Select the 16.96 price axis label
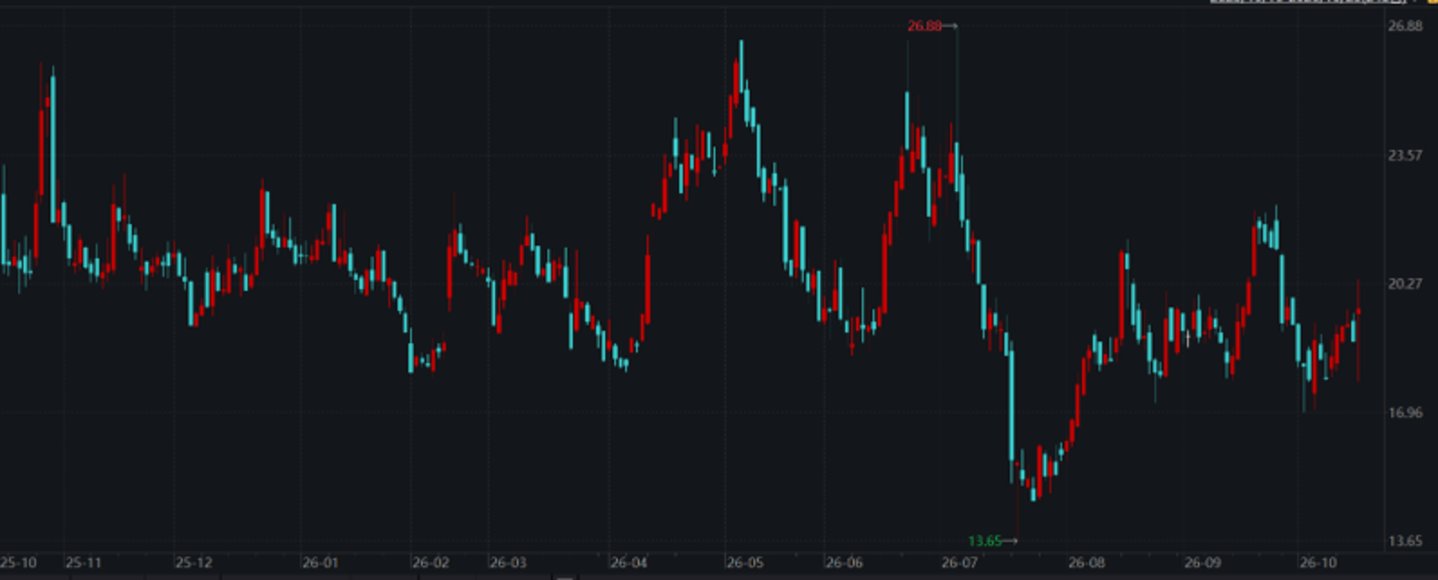The height and width of the screenshot is (580, 1438). (x=1406, y=412)
